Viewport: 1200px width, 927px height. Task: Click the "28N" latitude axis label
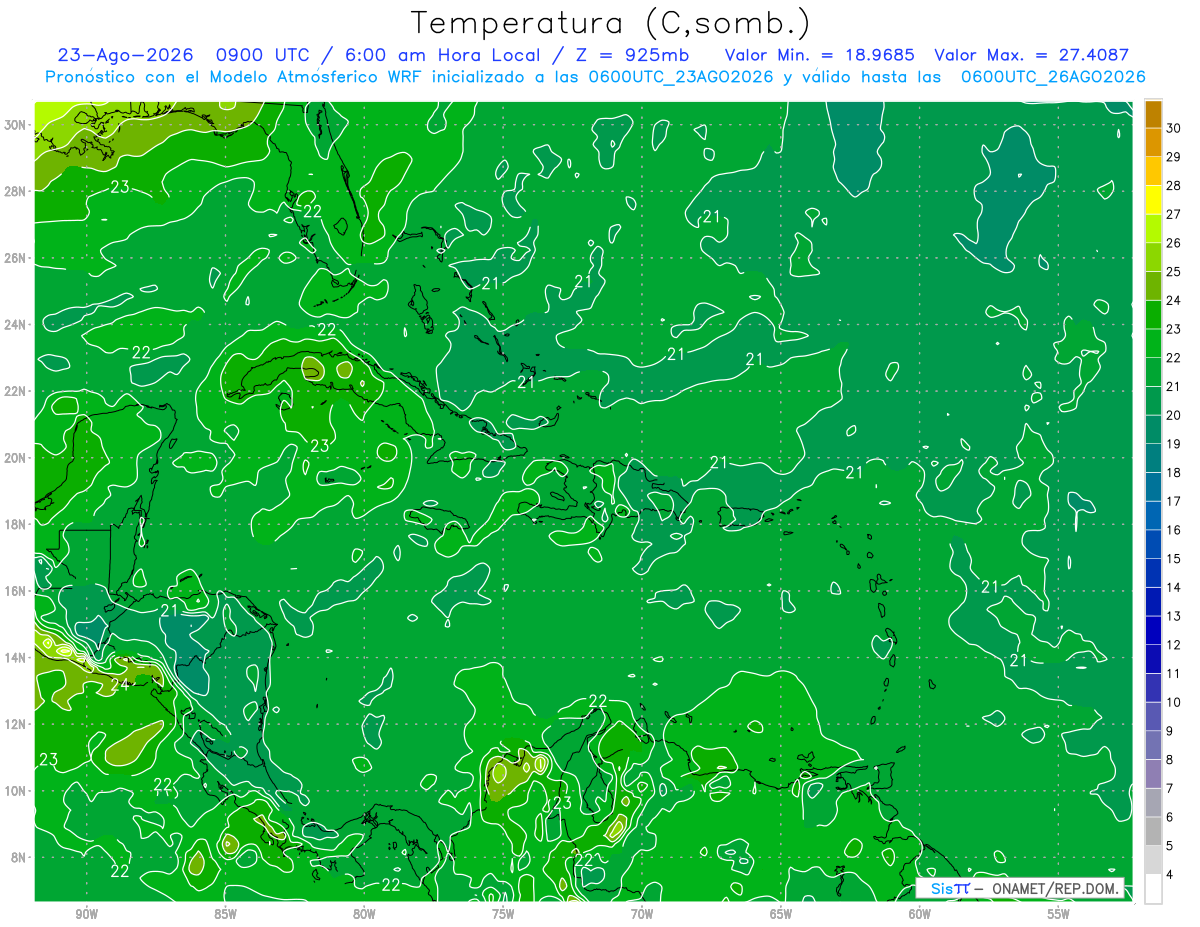pyautogui.click(x=15, y=191)
